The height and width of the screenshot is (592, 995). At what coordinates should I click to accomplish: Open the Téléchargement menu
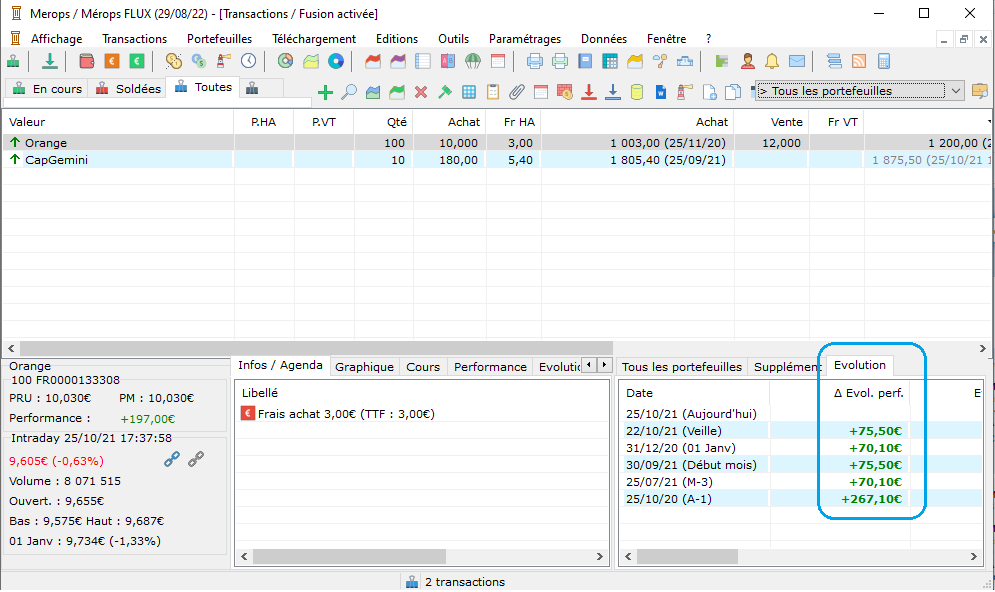[x=314, y=39]
